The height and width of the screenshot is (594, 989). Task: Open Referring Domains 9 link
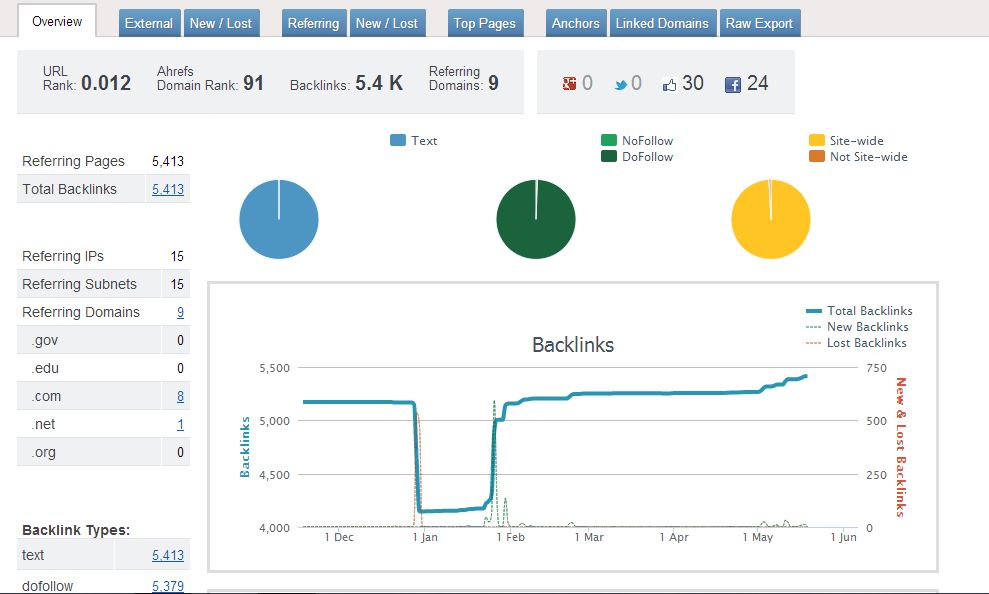coord(180,312)
